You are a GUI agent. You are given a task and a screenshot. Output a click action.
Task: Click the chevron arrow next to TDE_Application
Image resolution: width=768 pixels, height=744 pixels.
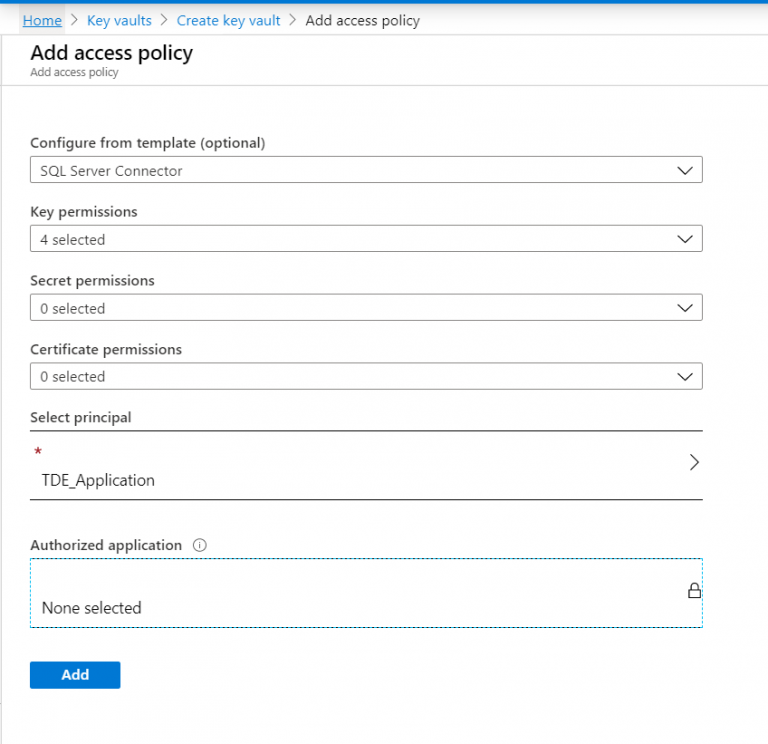coord(694,463)
